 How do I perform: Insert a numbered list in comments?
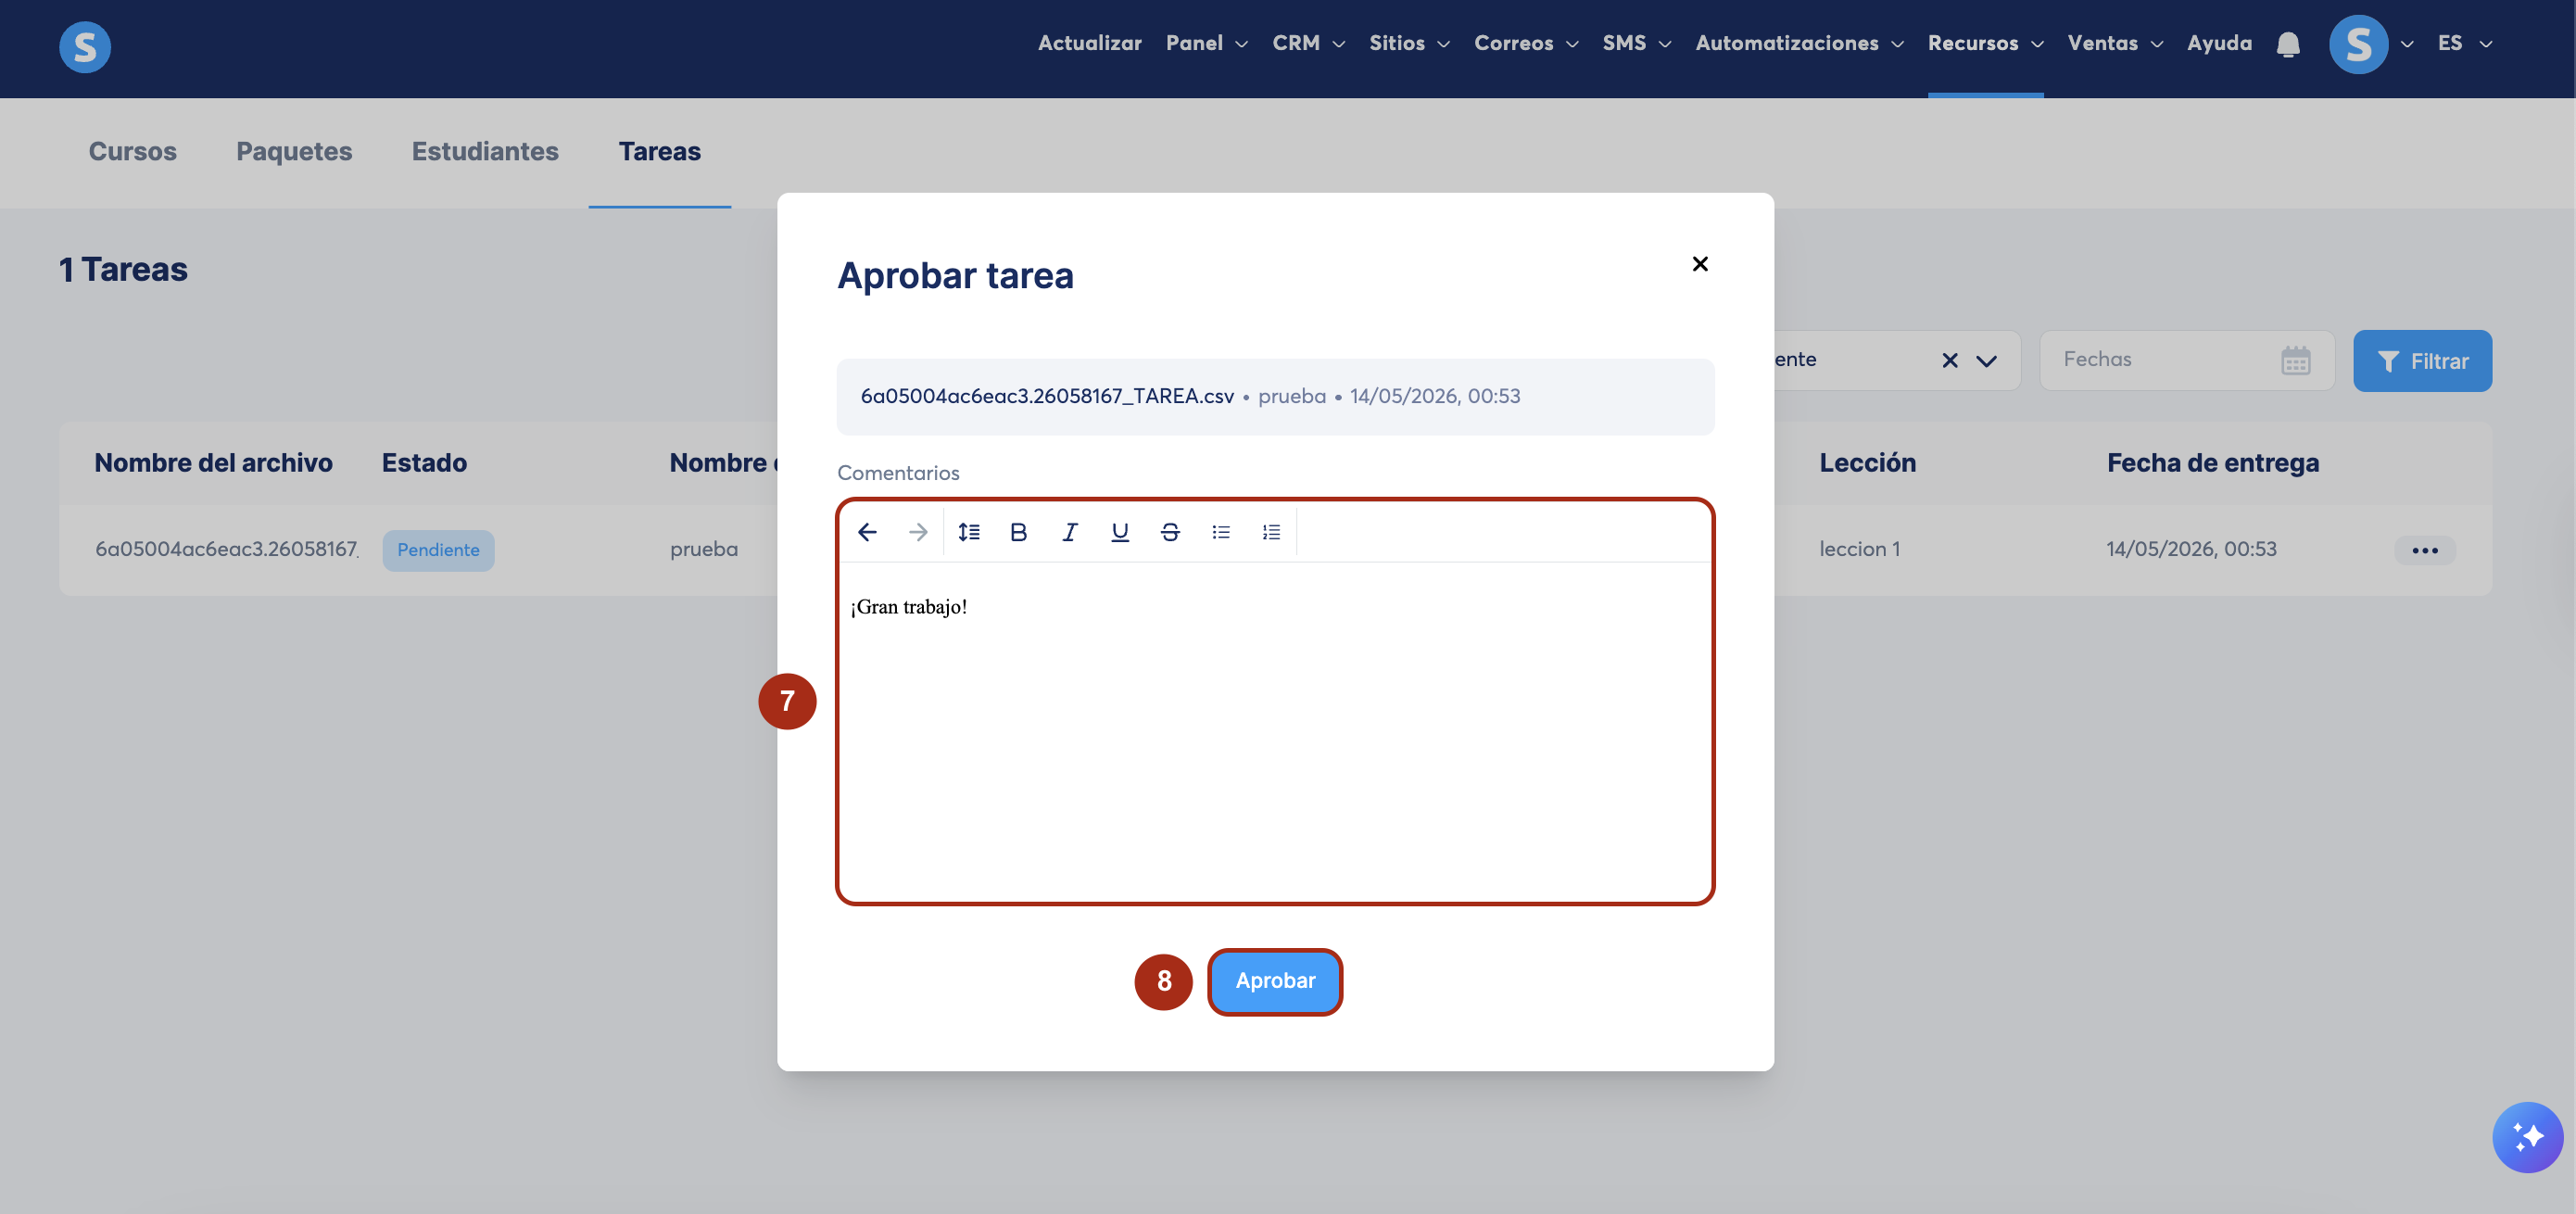pos(1271,532)
